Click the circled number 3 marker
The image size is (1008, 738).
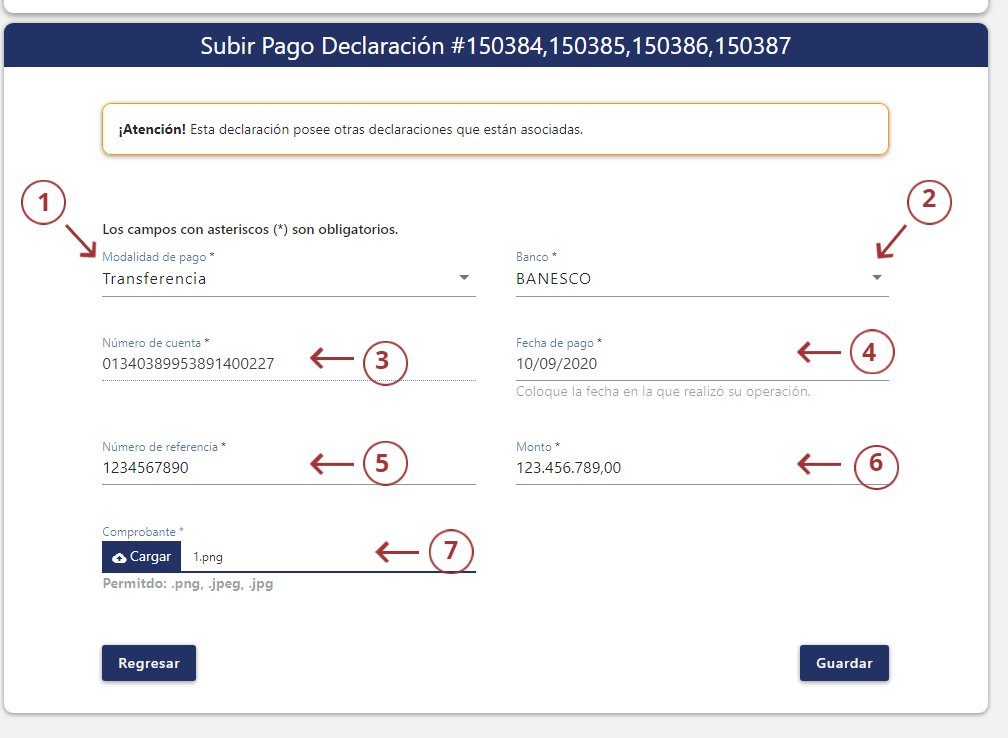[384, 360]
